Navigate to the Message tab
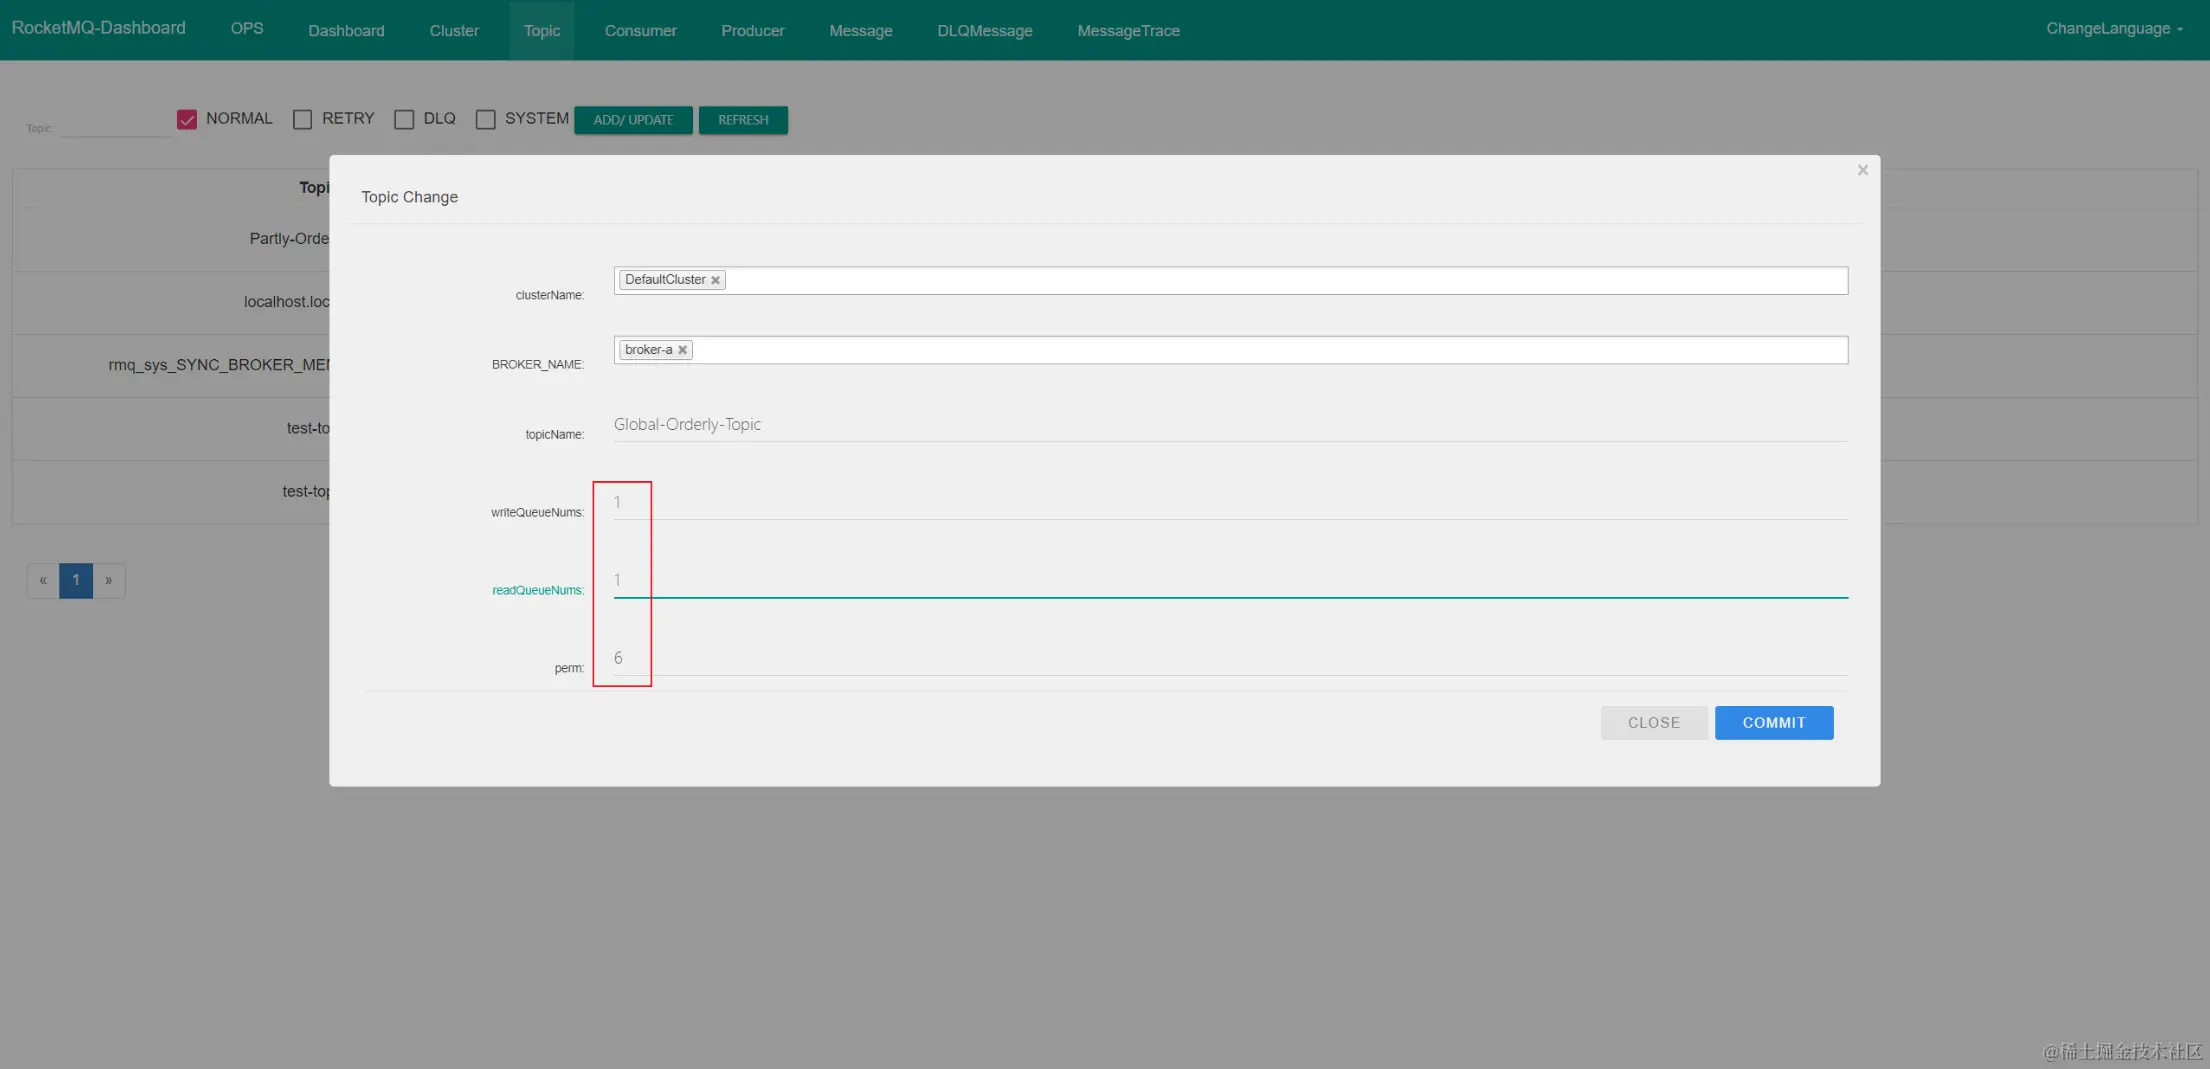 point(861,30)
